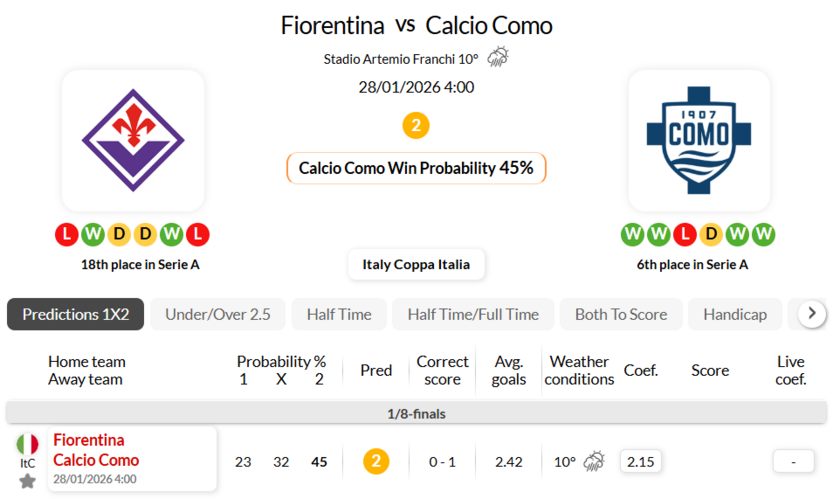The height and width of the screenshot is (499, 840).
Task: Open the Half Time/Full Time tab
Action: (473, 314)
